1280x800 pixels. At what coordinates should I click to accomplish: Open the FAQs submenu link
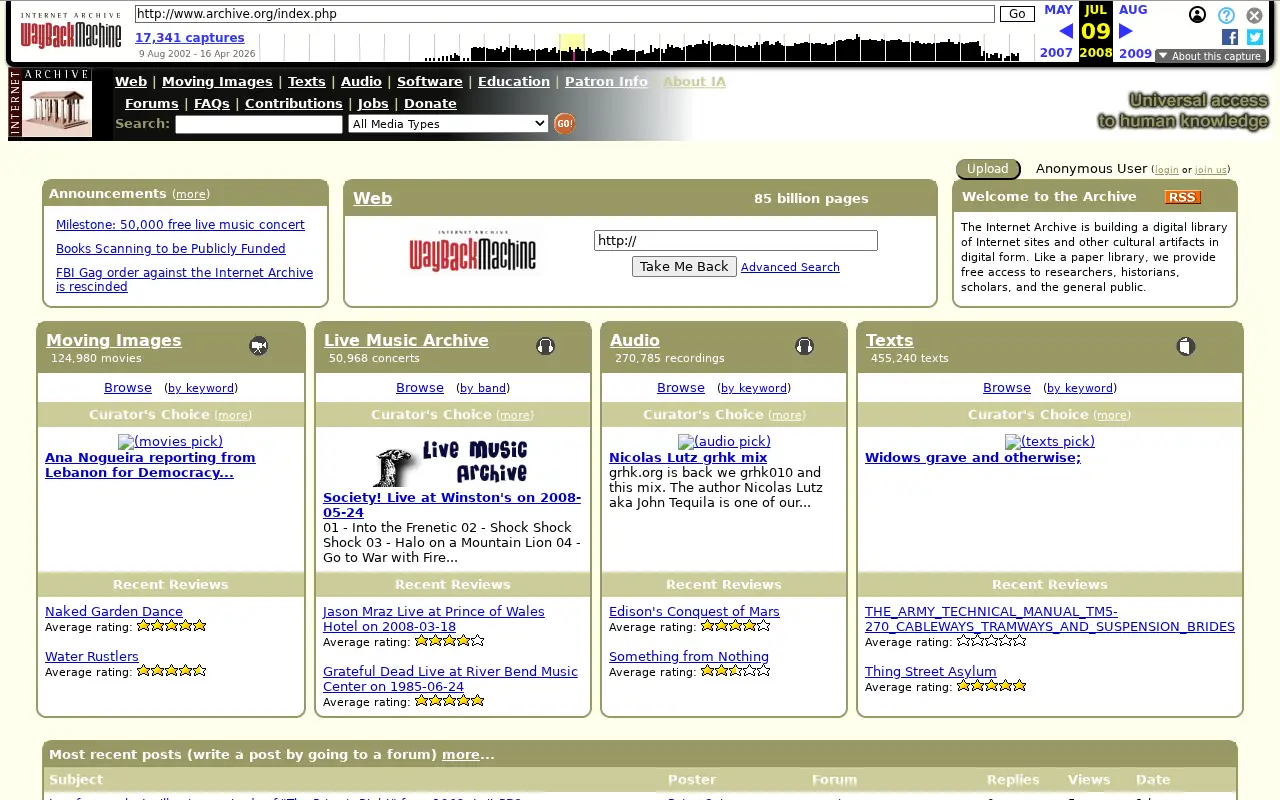click(212, 104)
